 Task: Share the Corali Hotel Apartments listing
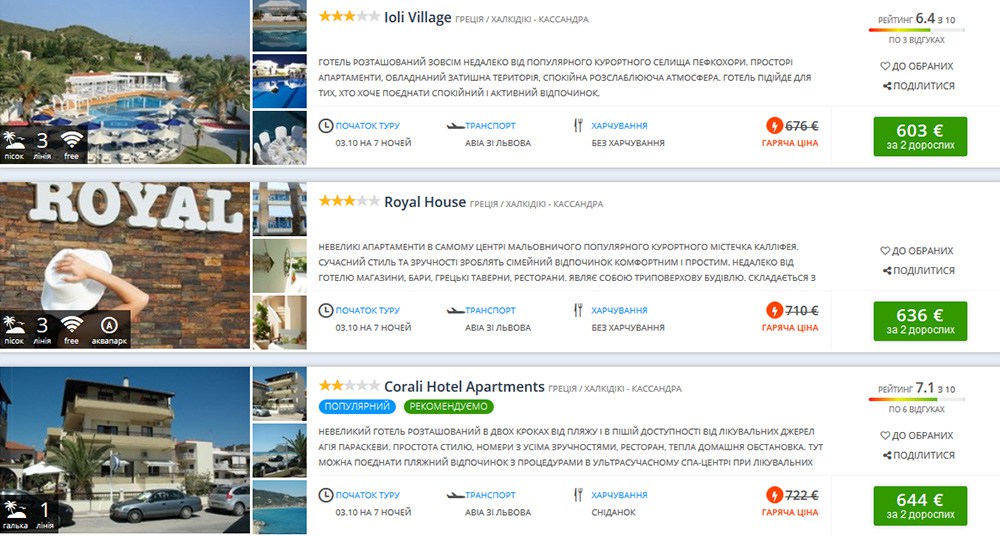click(x=918, y=455)
